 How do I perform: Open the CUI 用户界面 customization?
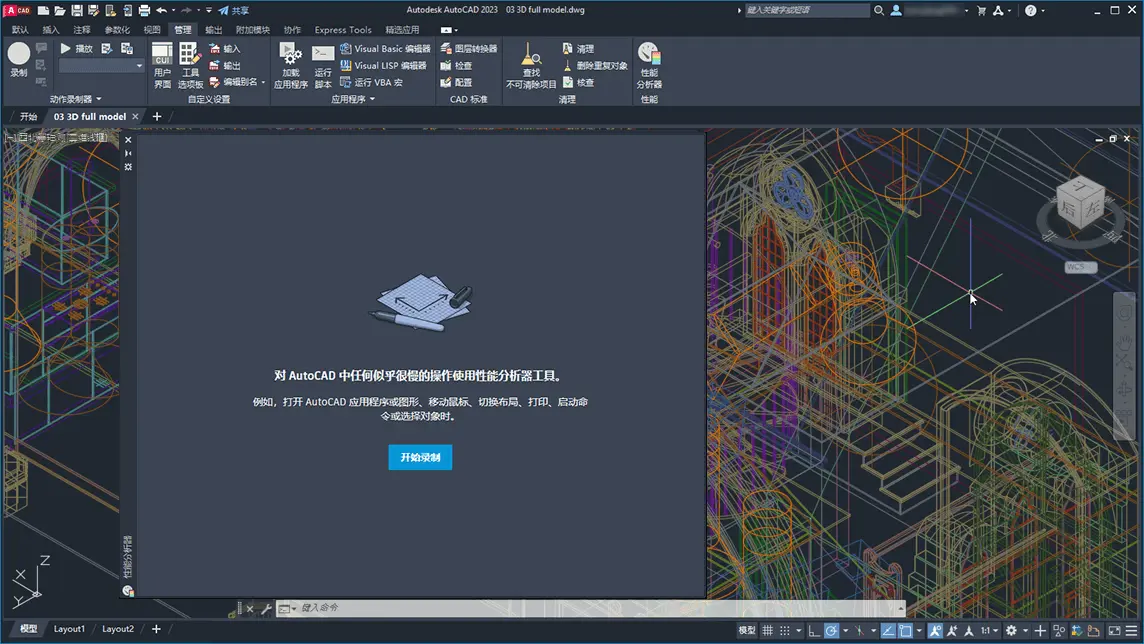click(x=162, y=65)
